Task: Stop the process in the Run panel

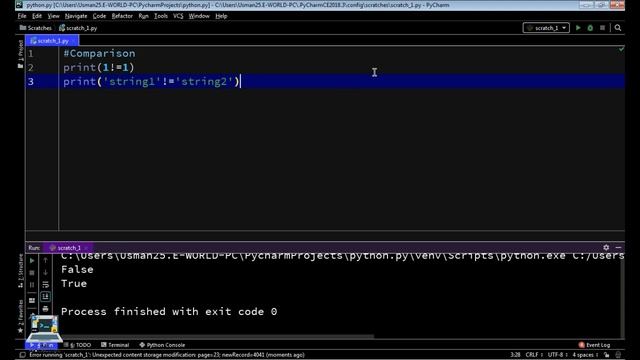Action: [x=32, y=273]
